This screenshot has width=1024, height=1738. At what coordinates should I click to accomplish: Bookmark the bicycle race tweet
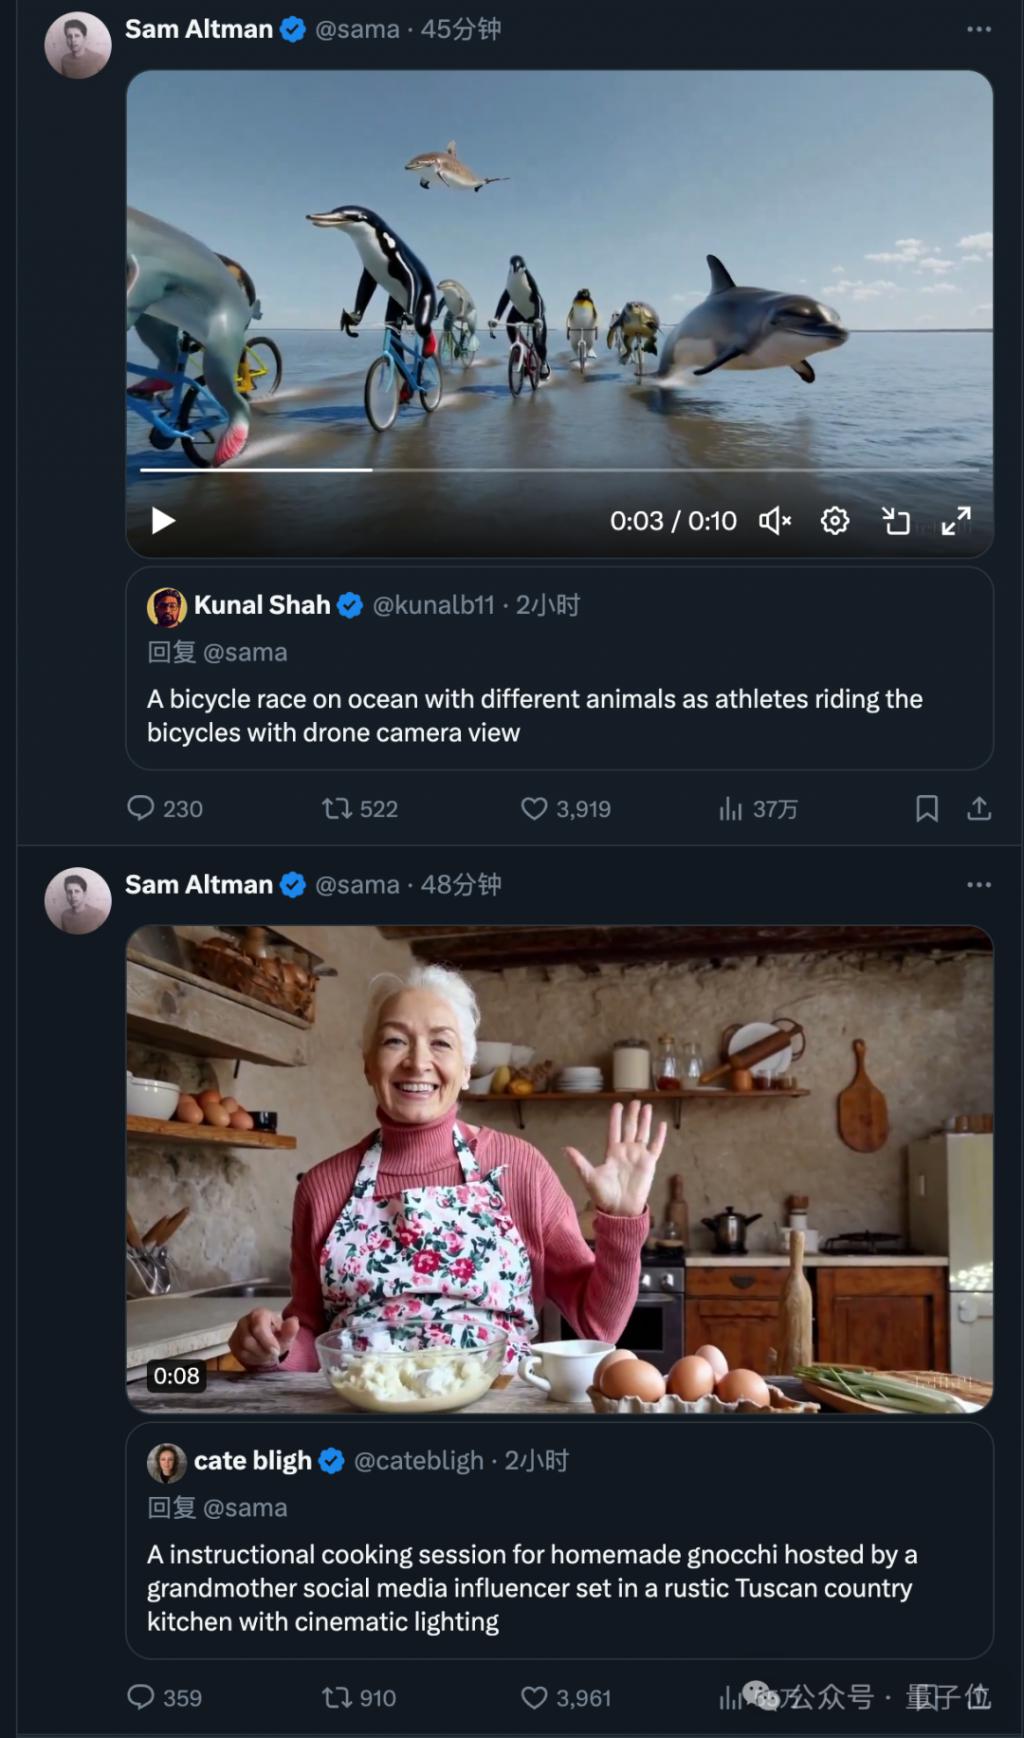(x=927, y=808)
